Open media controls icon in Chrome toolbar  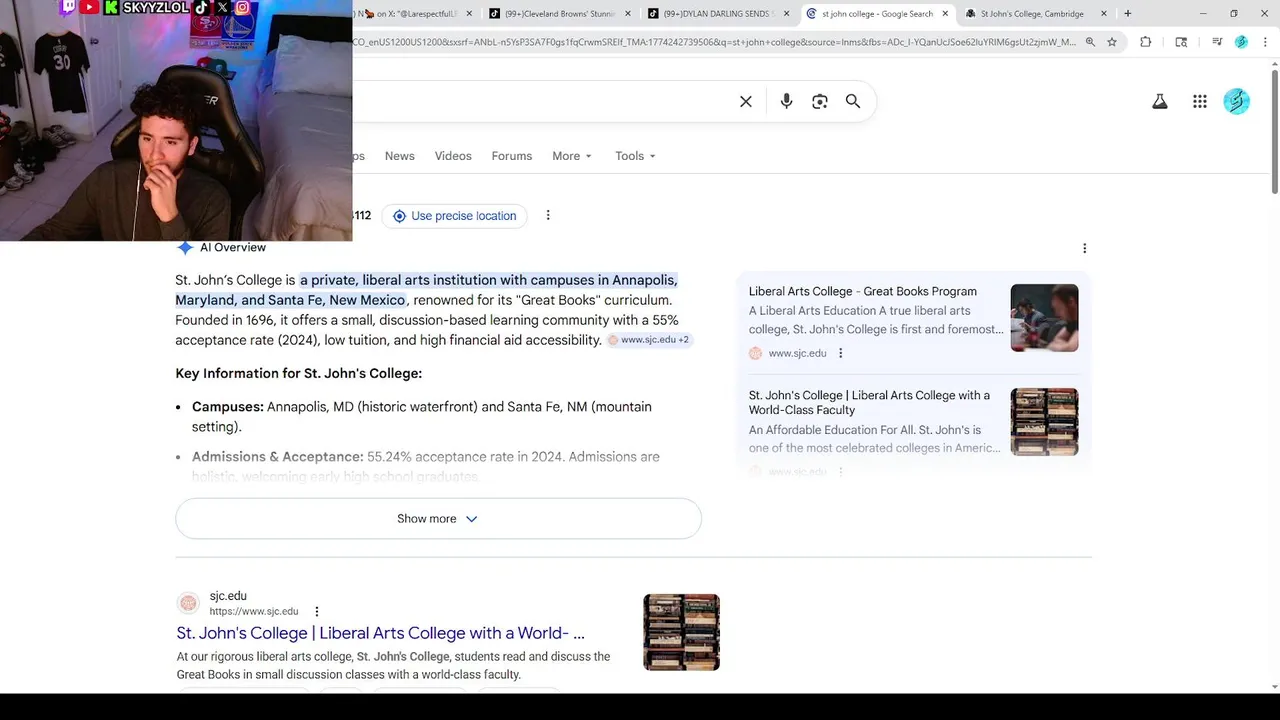coord(1217,42)
